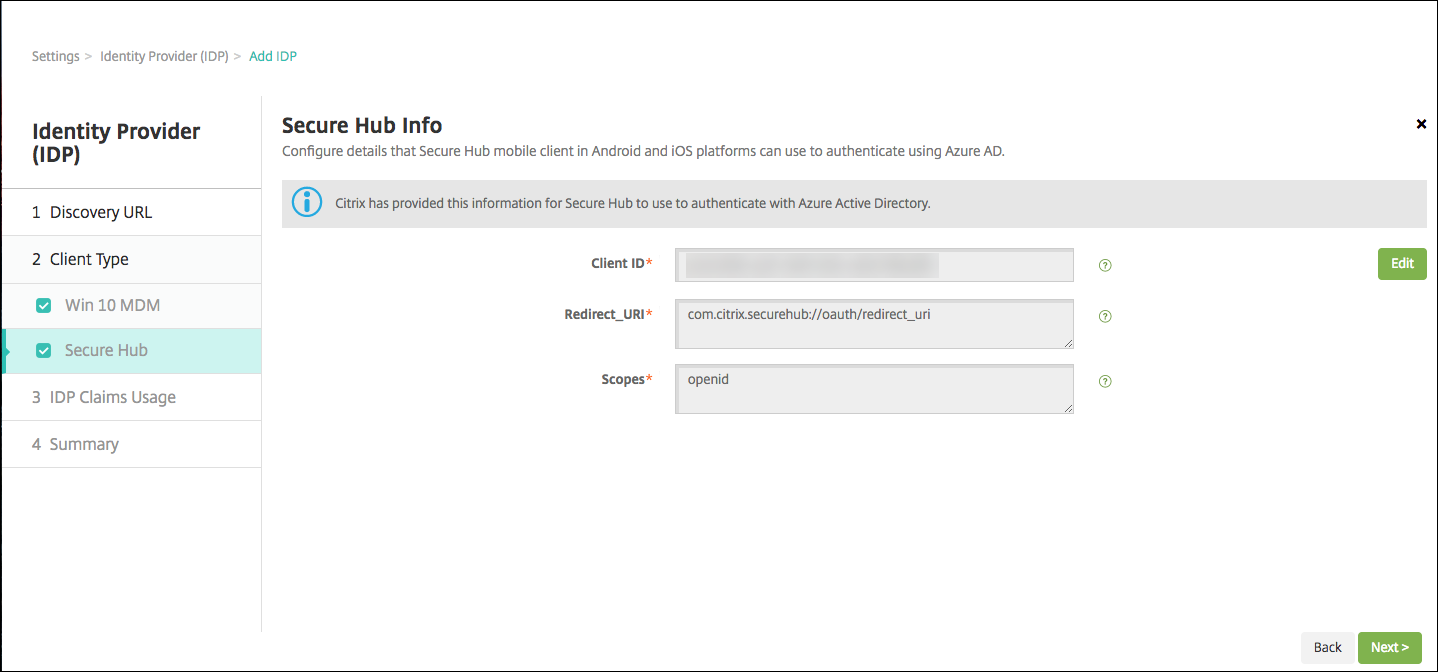Click the green Edit button
The image size is (1438, 672).
[x=1402, y=263]
